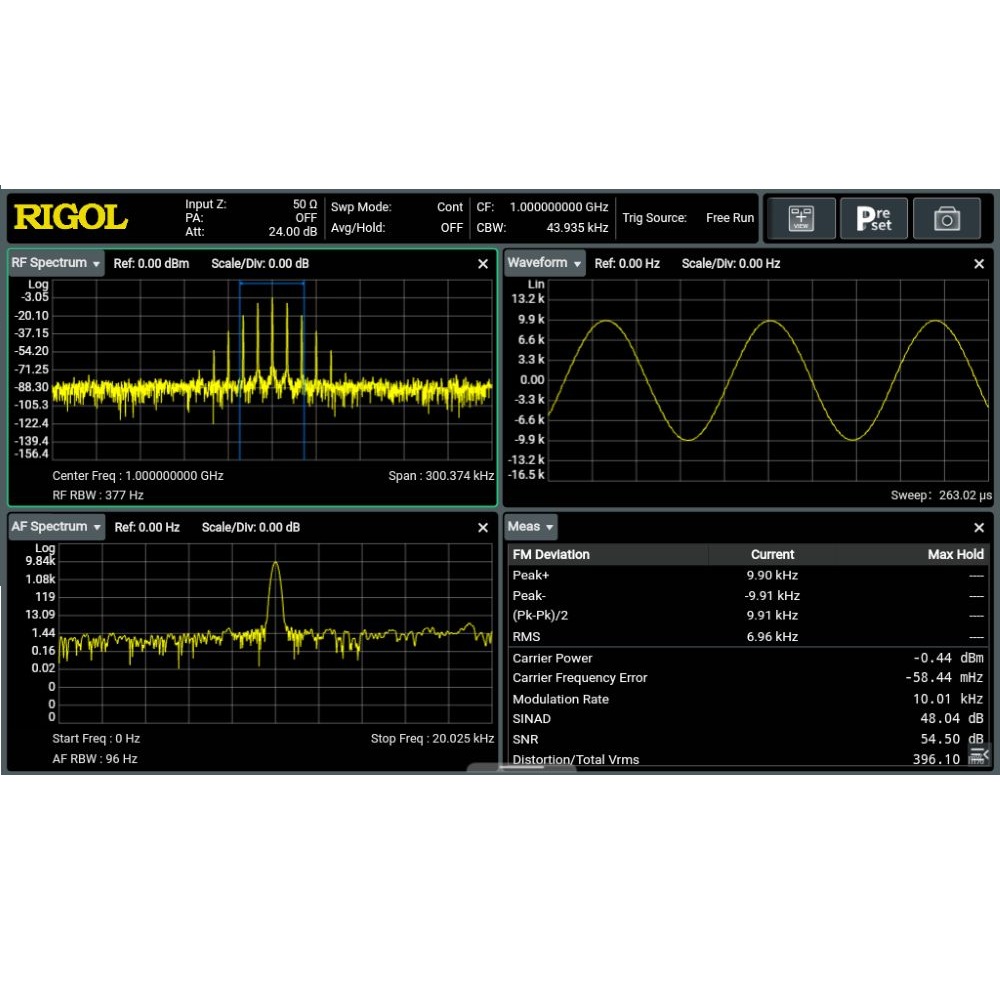Click AF Spectrum Scale/Div: 0.00 dB

[x=251, y=527]
